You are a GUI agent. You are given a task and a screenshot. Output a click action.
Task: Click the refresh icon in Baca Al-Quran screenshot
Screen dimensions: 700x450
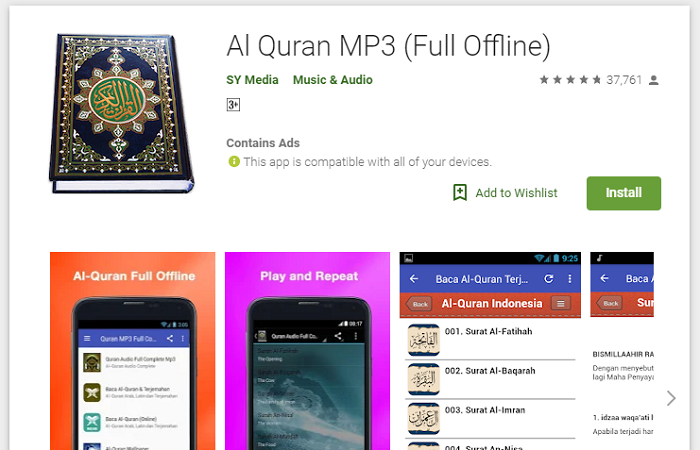pyautogui.click(x=549, y=279)
